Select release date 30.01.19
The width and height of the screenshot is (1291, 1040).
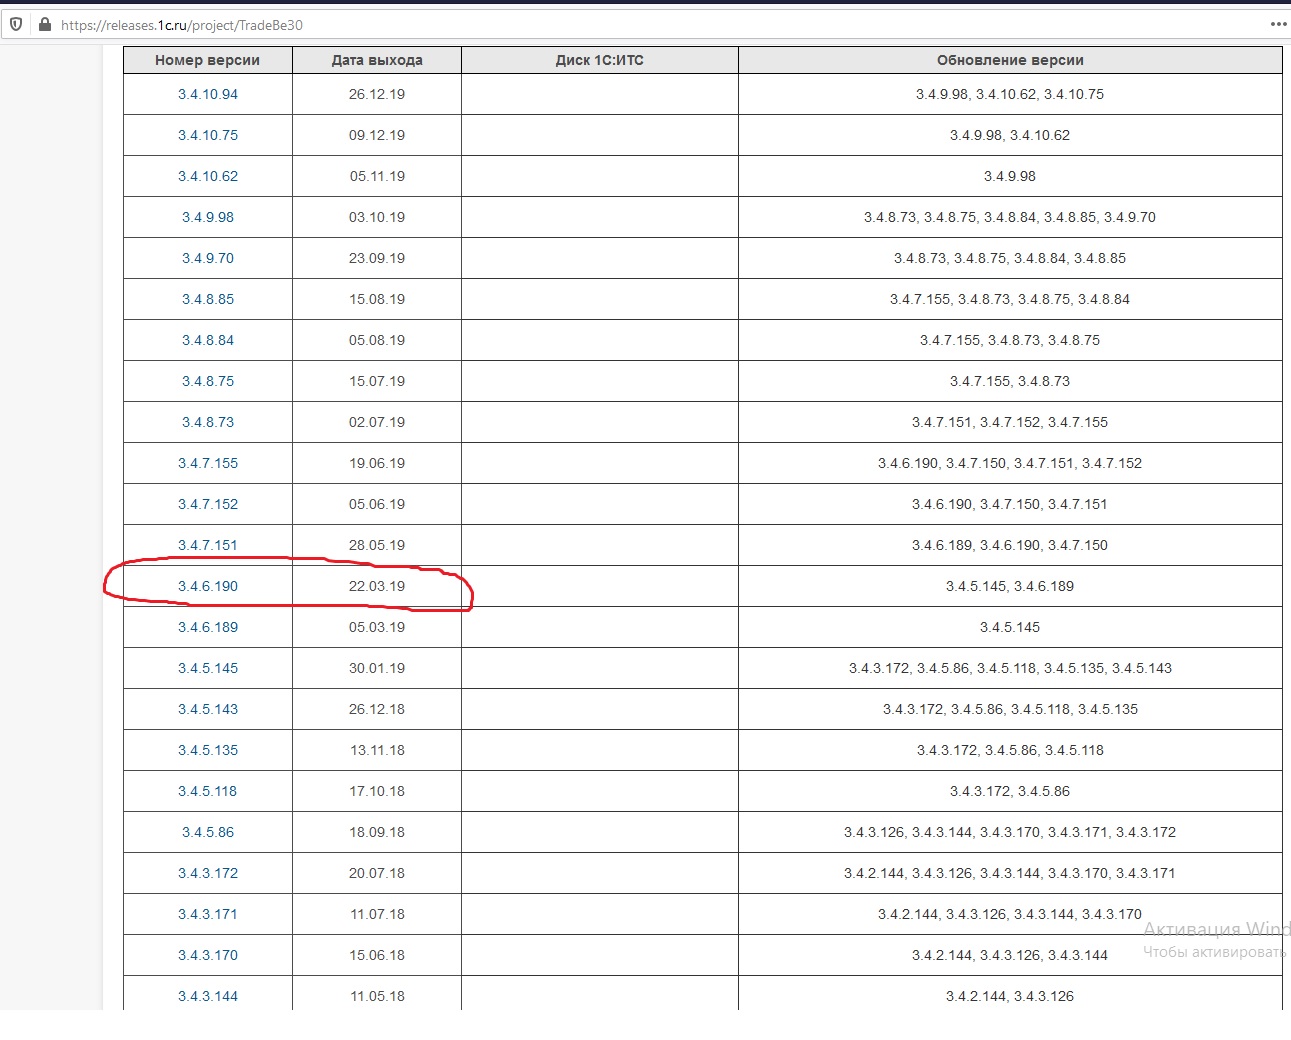pyautogui.click(x=377, y=668)
